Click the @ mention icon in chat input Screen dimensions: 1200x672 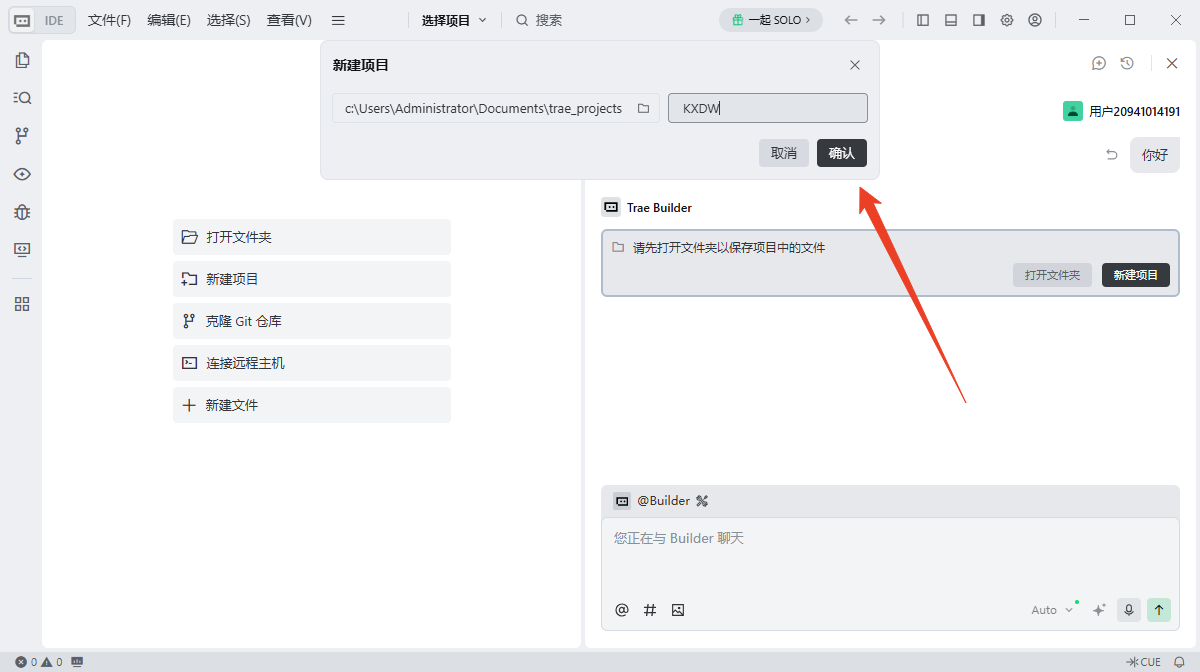coord(622,609)
